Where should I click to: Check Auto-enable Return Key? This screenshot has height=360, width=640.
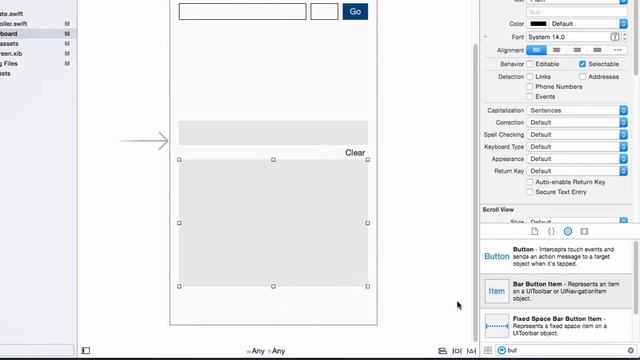coord(529,182)
